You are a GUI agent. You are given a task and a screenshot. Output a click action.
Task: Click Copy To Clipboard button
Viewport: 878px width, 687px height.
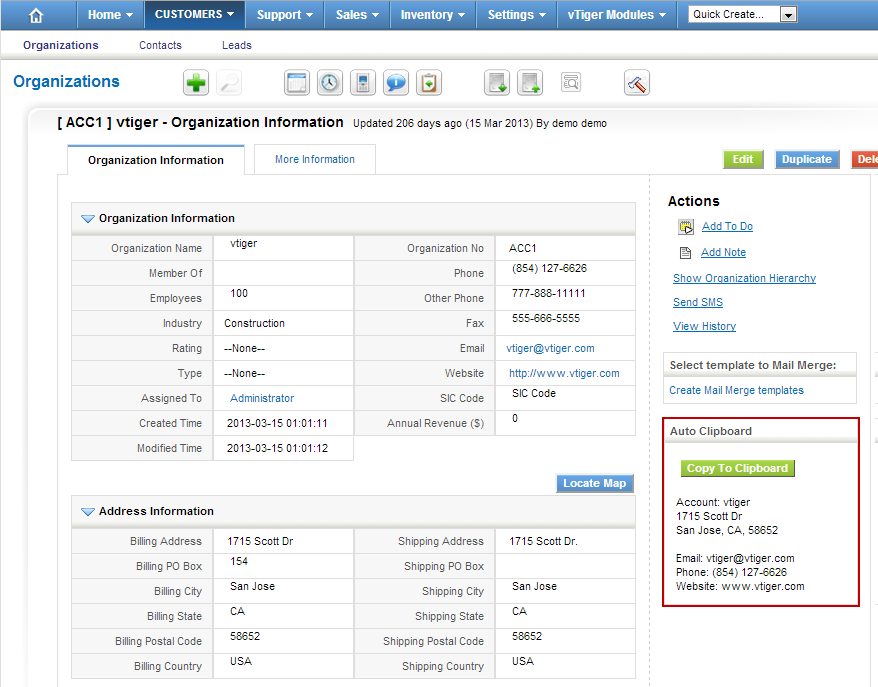click(x=737, y=469)
